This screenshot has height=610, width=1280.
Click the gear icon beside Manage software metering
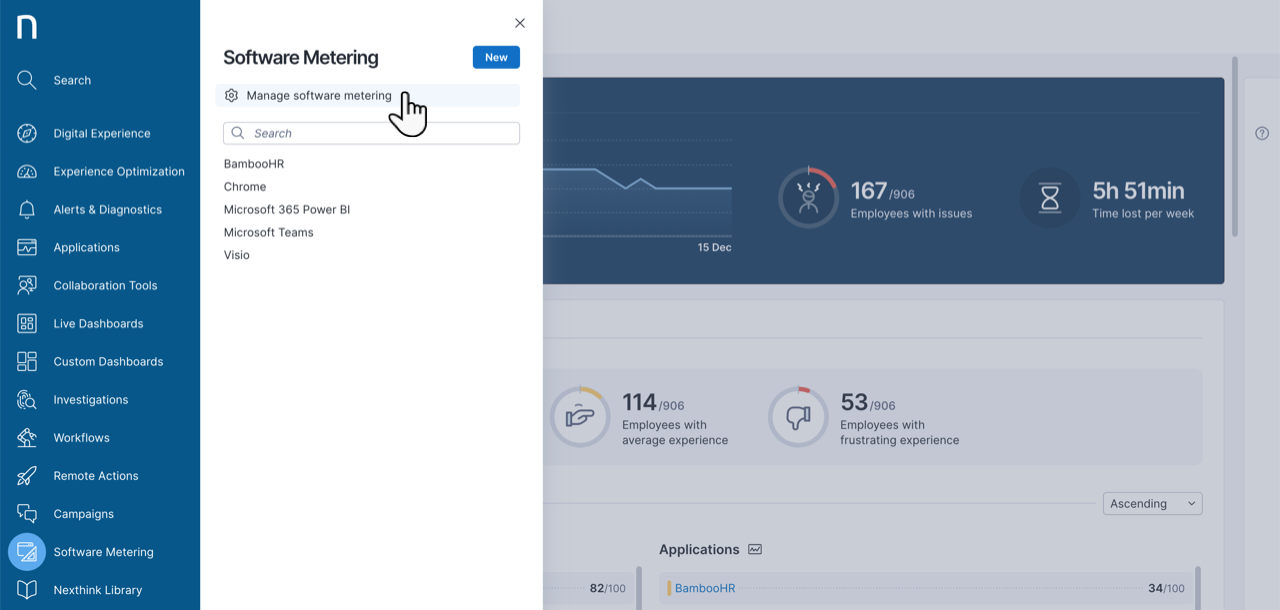pos(231,94)
